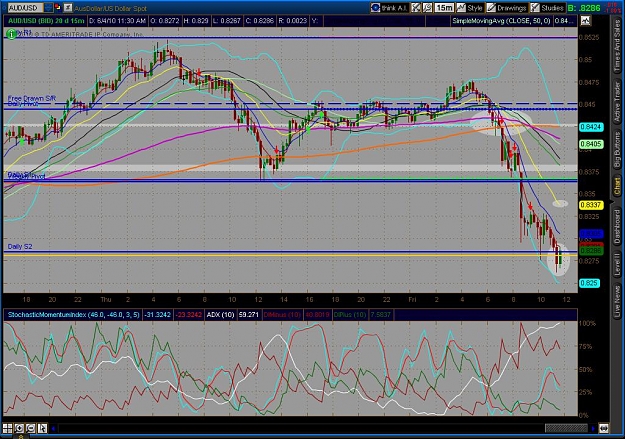This screenshot has height=439, width=625.
Task: Click the zoom magnifier toolbar icon
Action: tap(427, 8)
